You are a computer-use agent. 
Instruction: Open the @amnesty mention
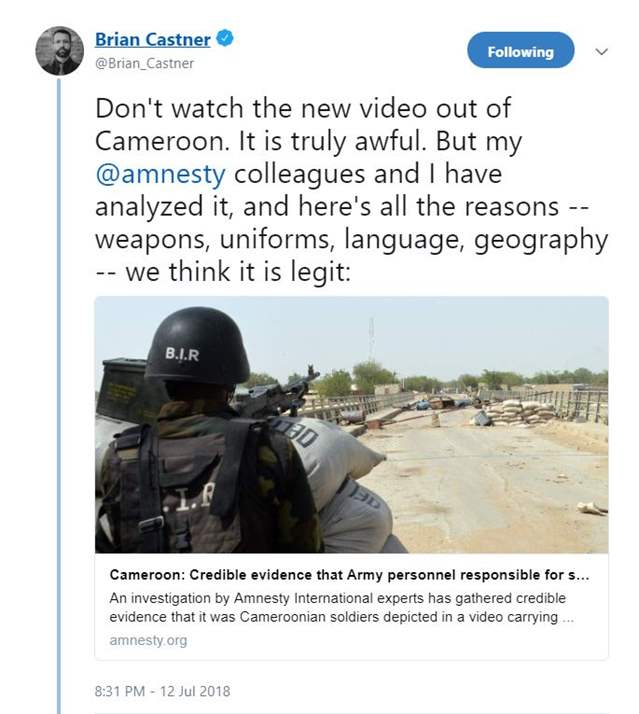(160, 172)
